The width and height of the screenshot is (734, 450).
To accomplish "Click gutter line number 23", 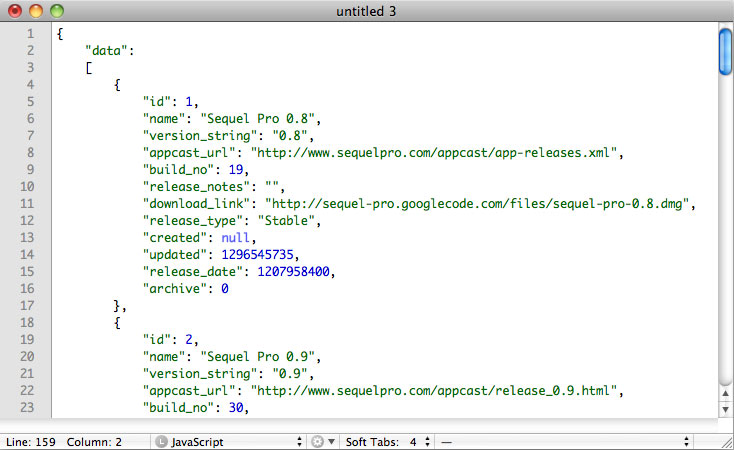I will point(27,407).
